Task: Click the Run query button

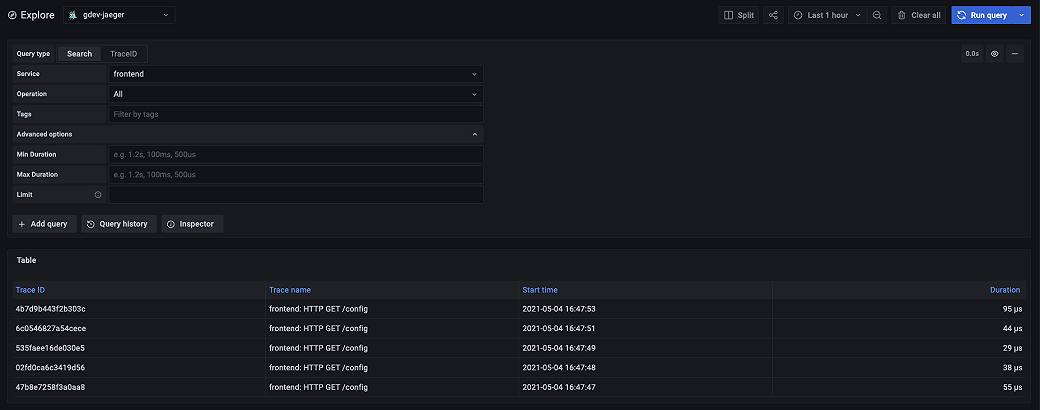Action: tap(981, 15)
